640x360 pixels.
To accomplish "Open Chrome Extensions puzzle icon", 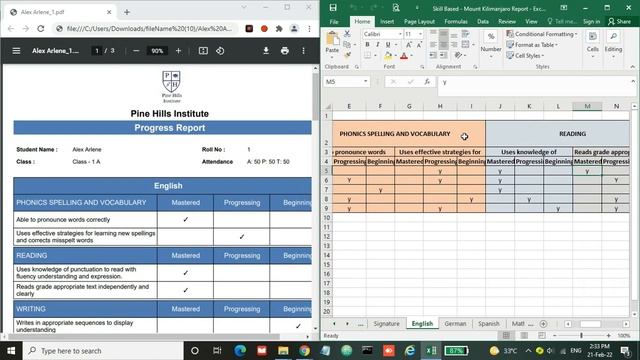I will [279, 29].
